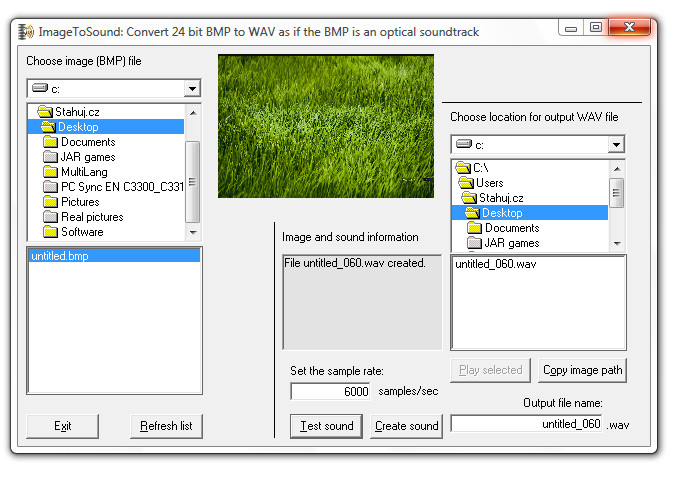Screen dimensions: 674x479
Task: Click the Users folder icon in output list
Action: [x=466, y=183]
